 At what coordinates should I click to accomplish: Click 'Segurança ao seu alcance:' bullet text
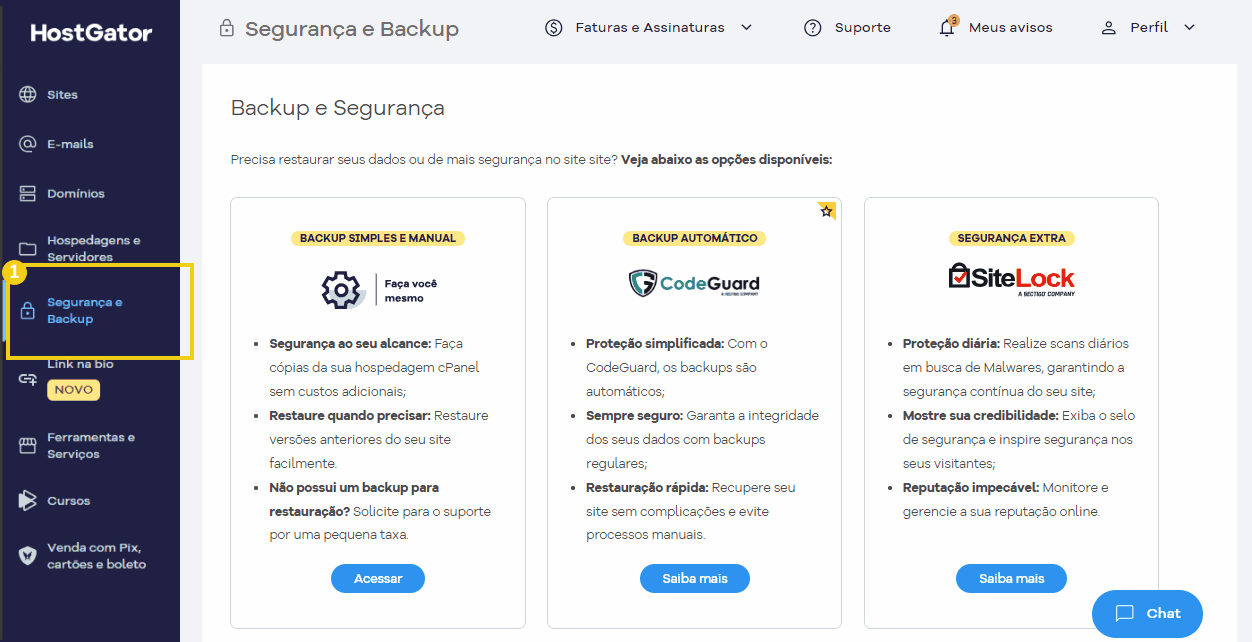pos(350,344)
